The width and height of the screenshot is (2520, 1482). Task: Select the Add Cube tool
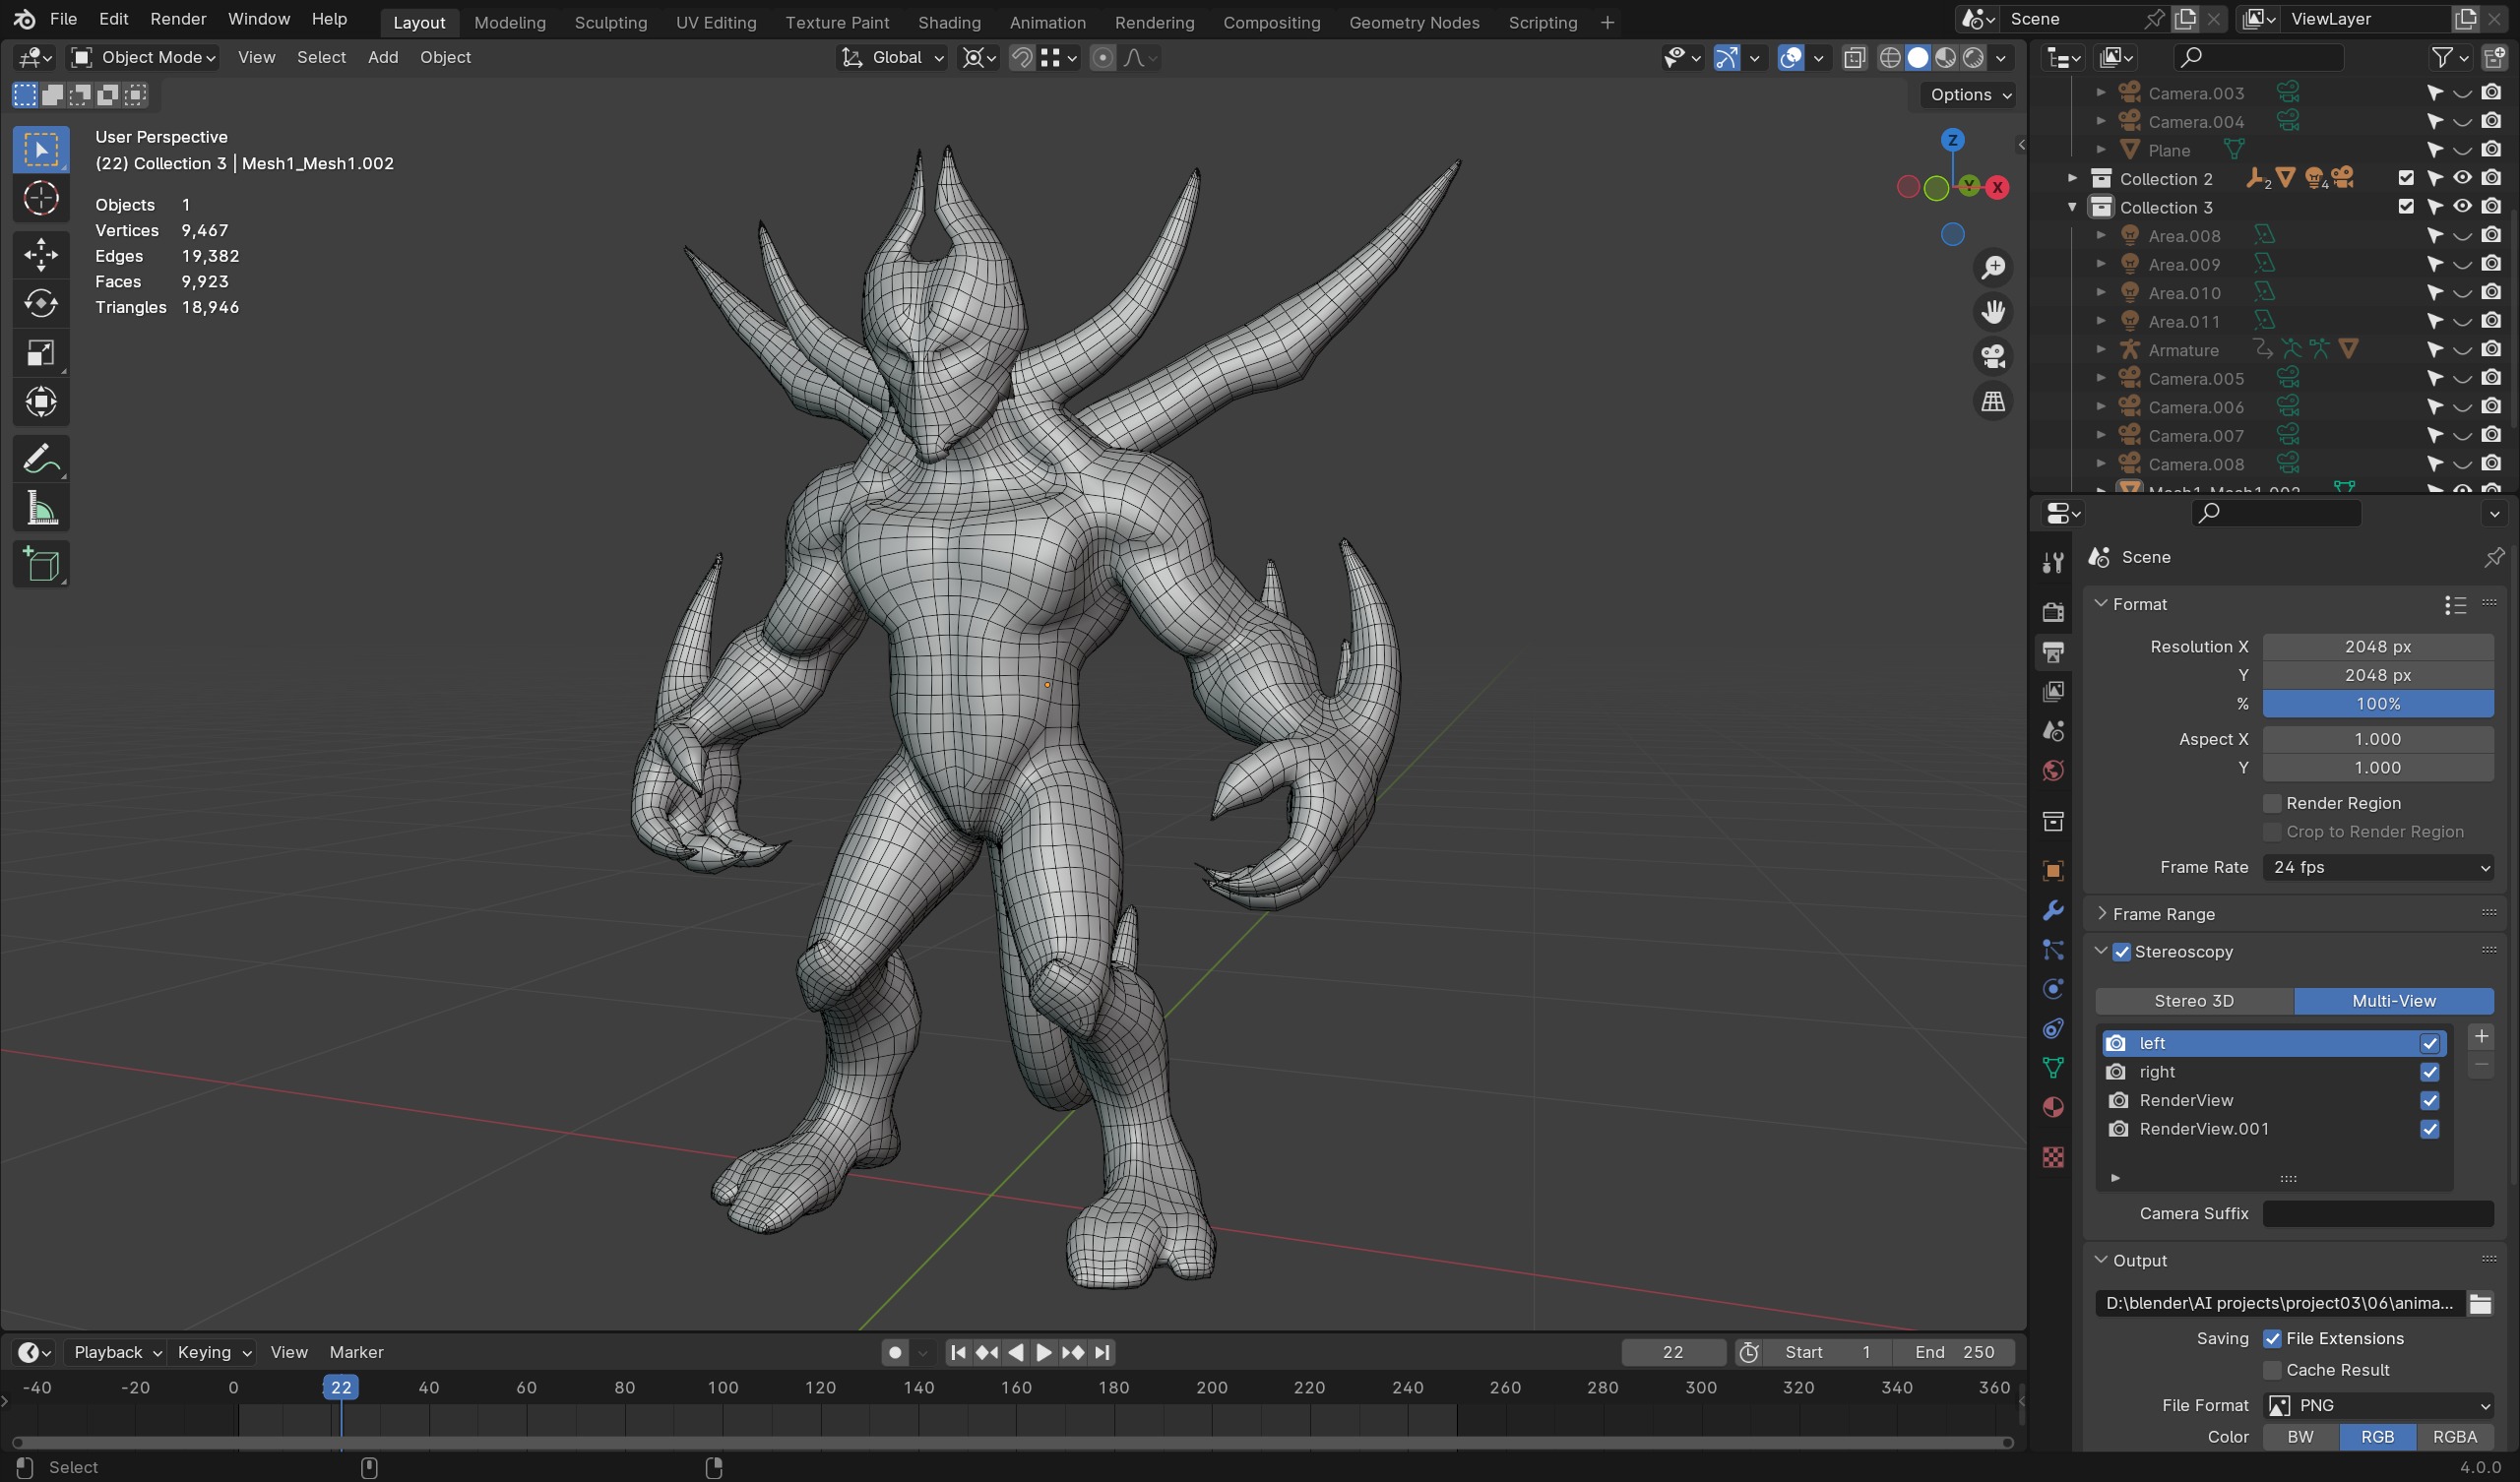[x=41, y=565]
